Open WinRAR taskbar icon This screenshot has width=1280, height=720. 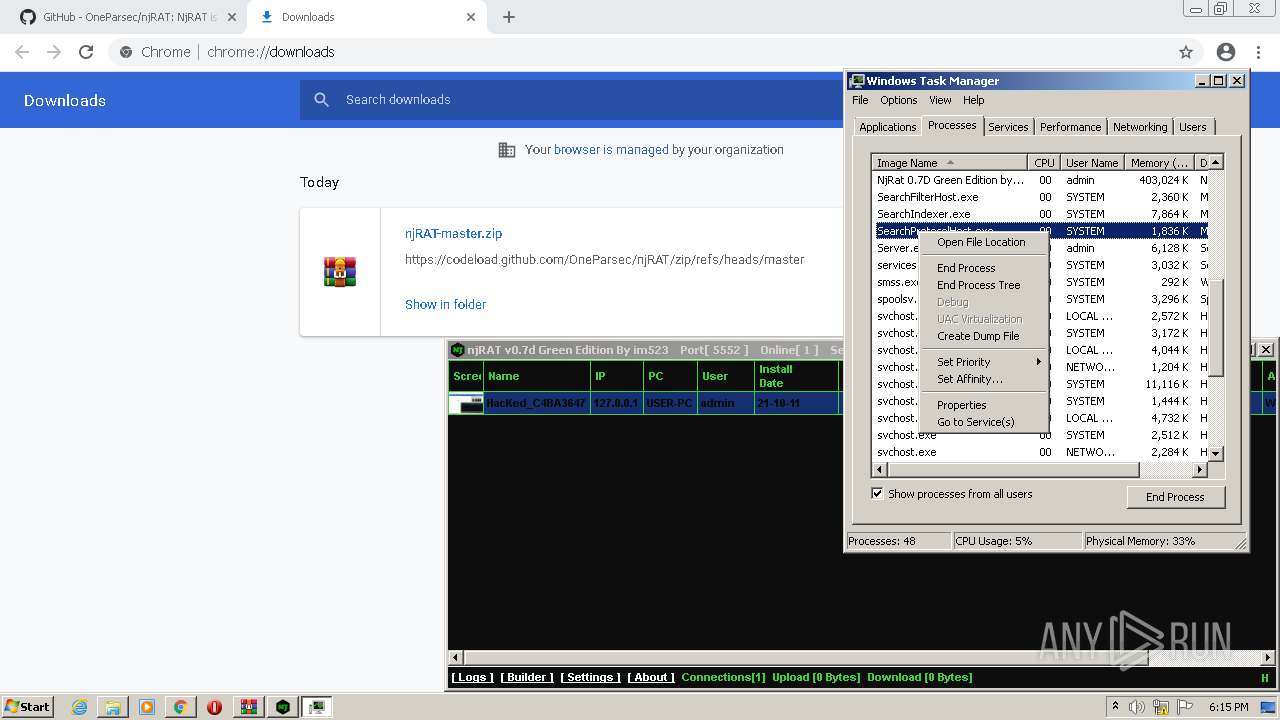[x=249, y=707]
